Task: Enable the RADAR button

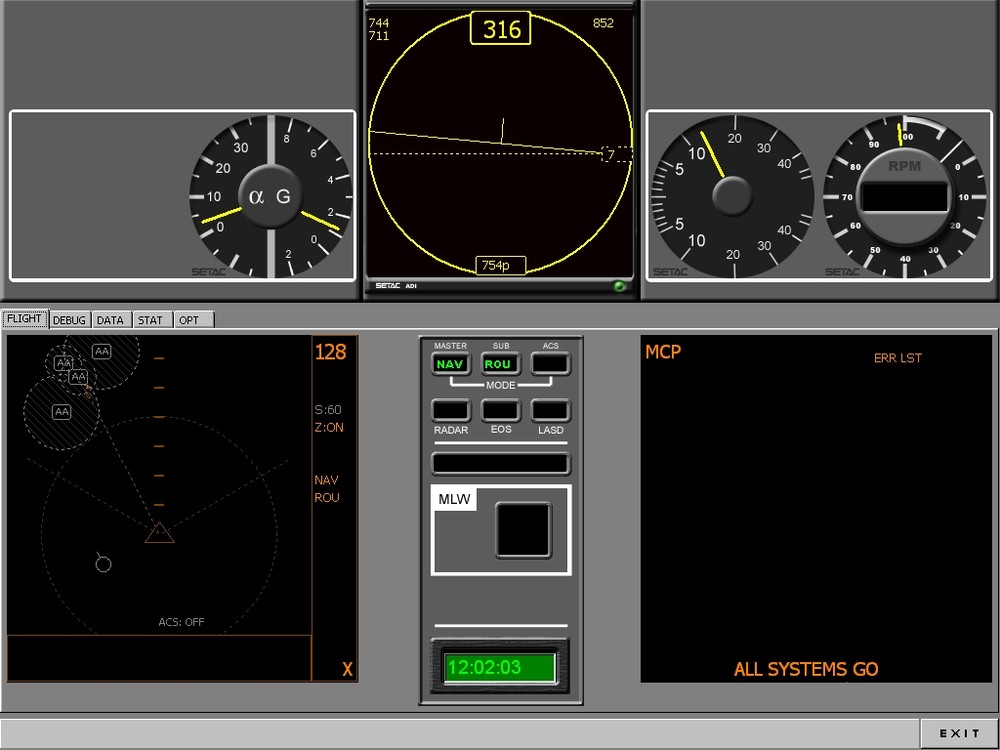Action: 451,411
